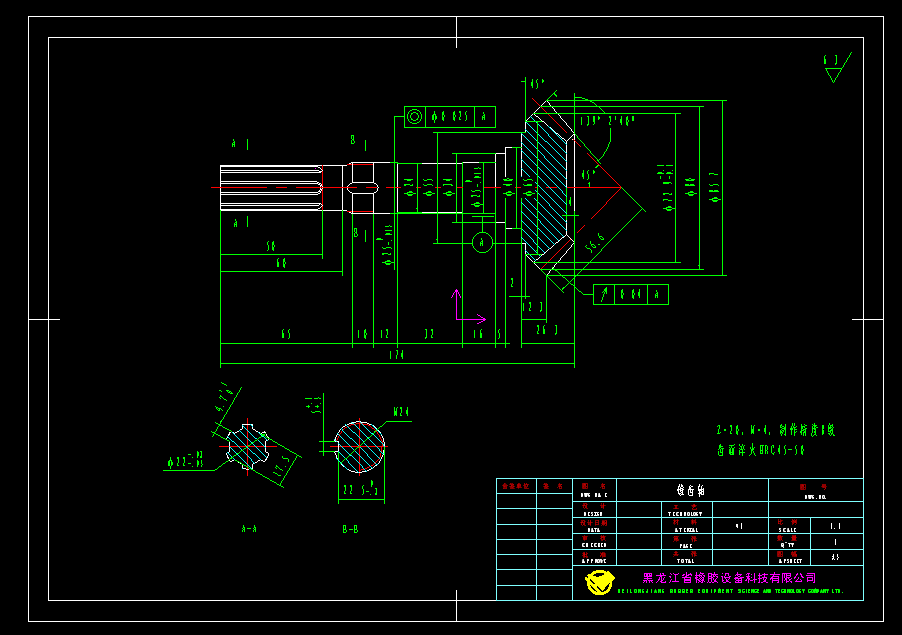This screenshot has height=635, width=902.
Task: Click the φ0.025 concentricity tolerance value
Action: pyautogui.click(x=450, y=117)
